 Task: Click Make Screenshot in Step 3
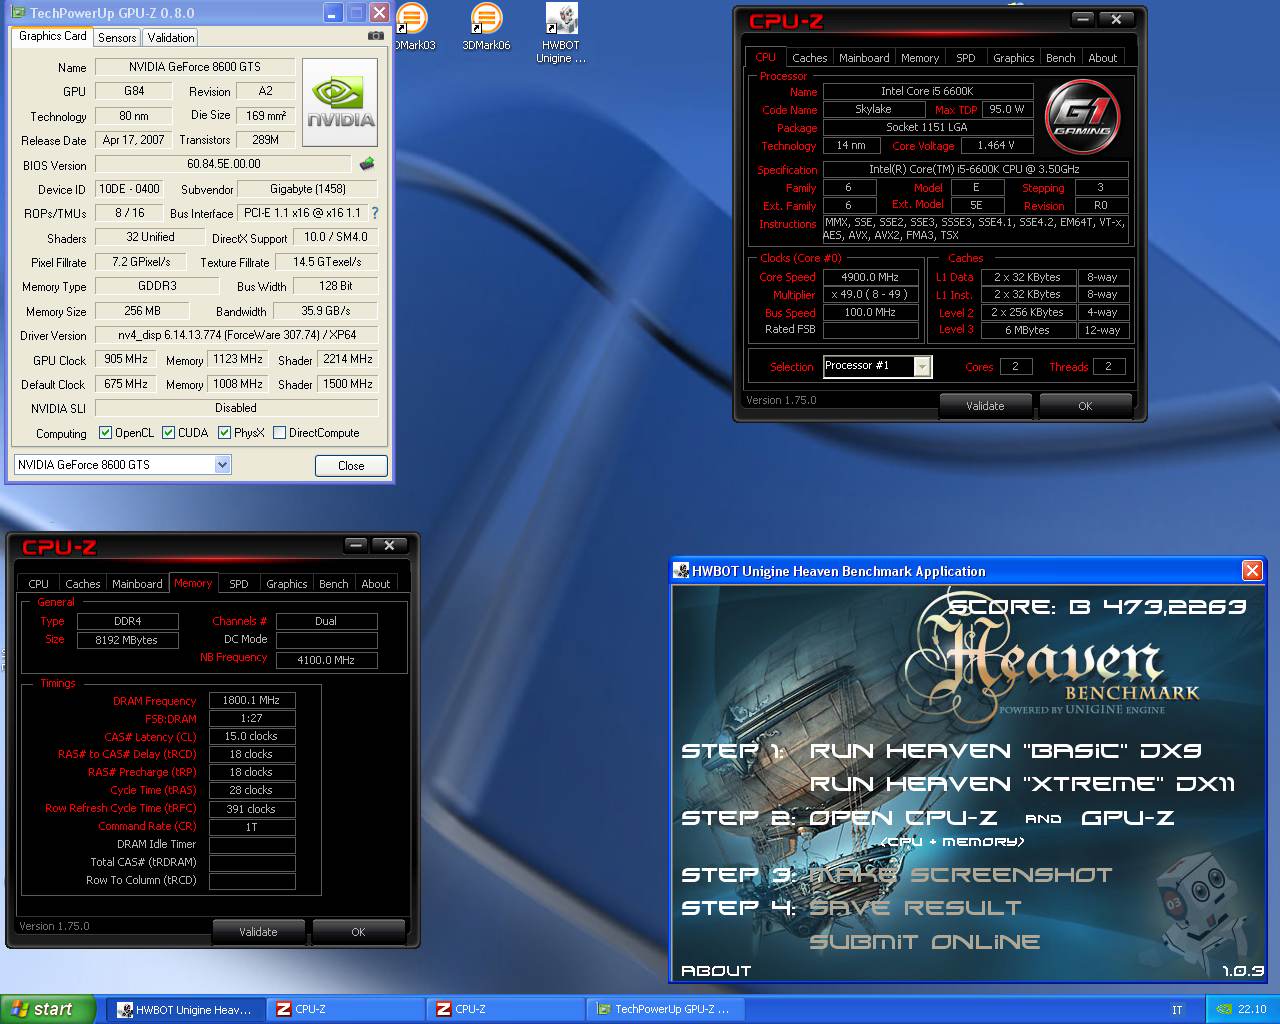[960, 875]
